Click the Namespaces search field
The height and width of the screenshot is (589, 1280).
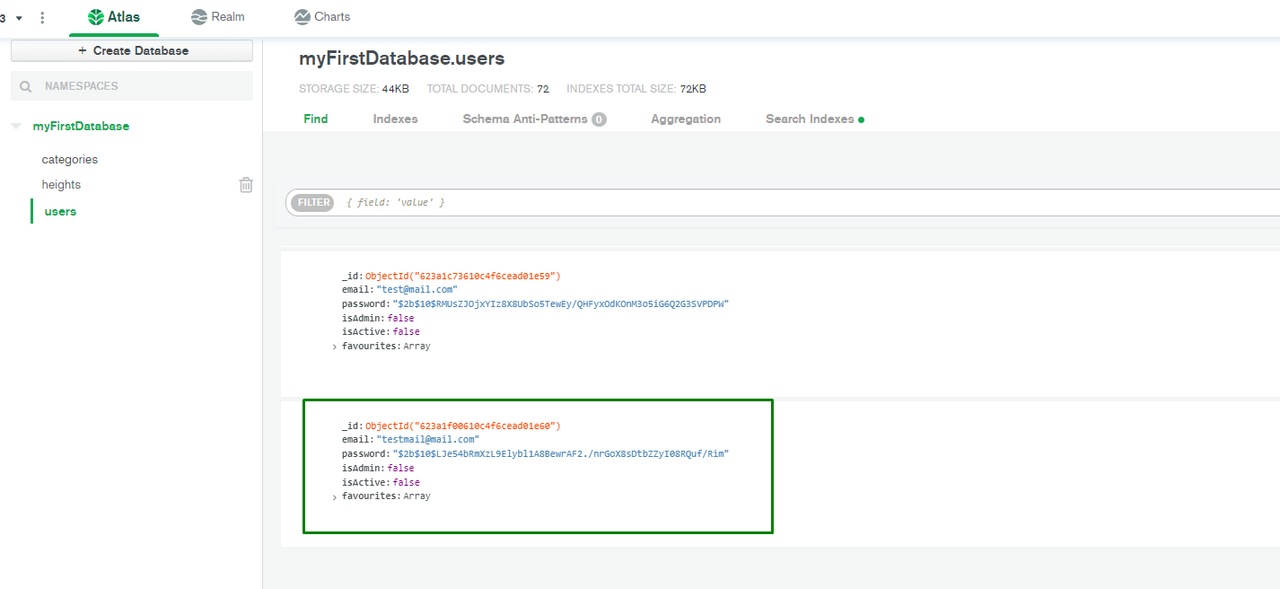click(x=132, y=87)
